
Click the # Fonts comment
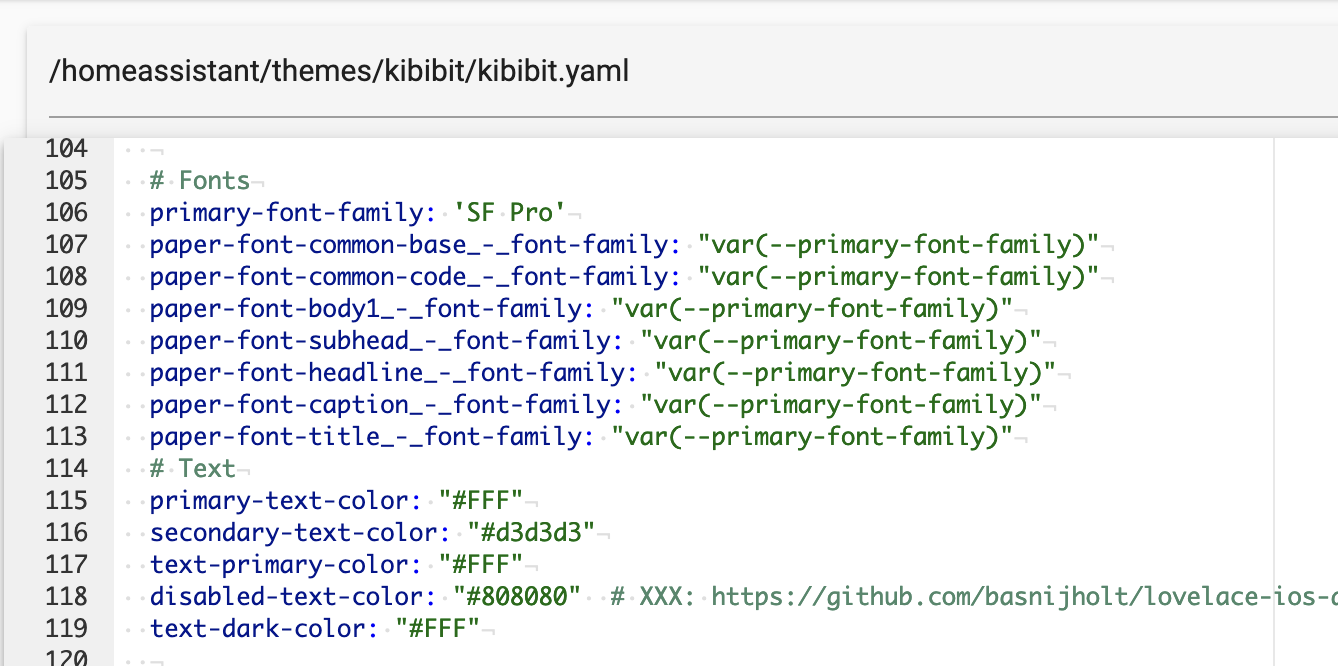(199, 180)
